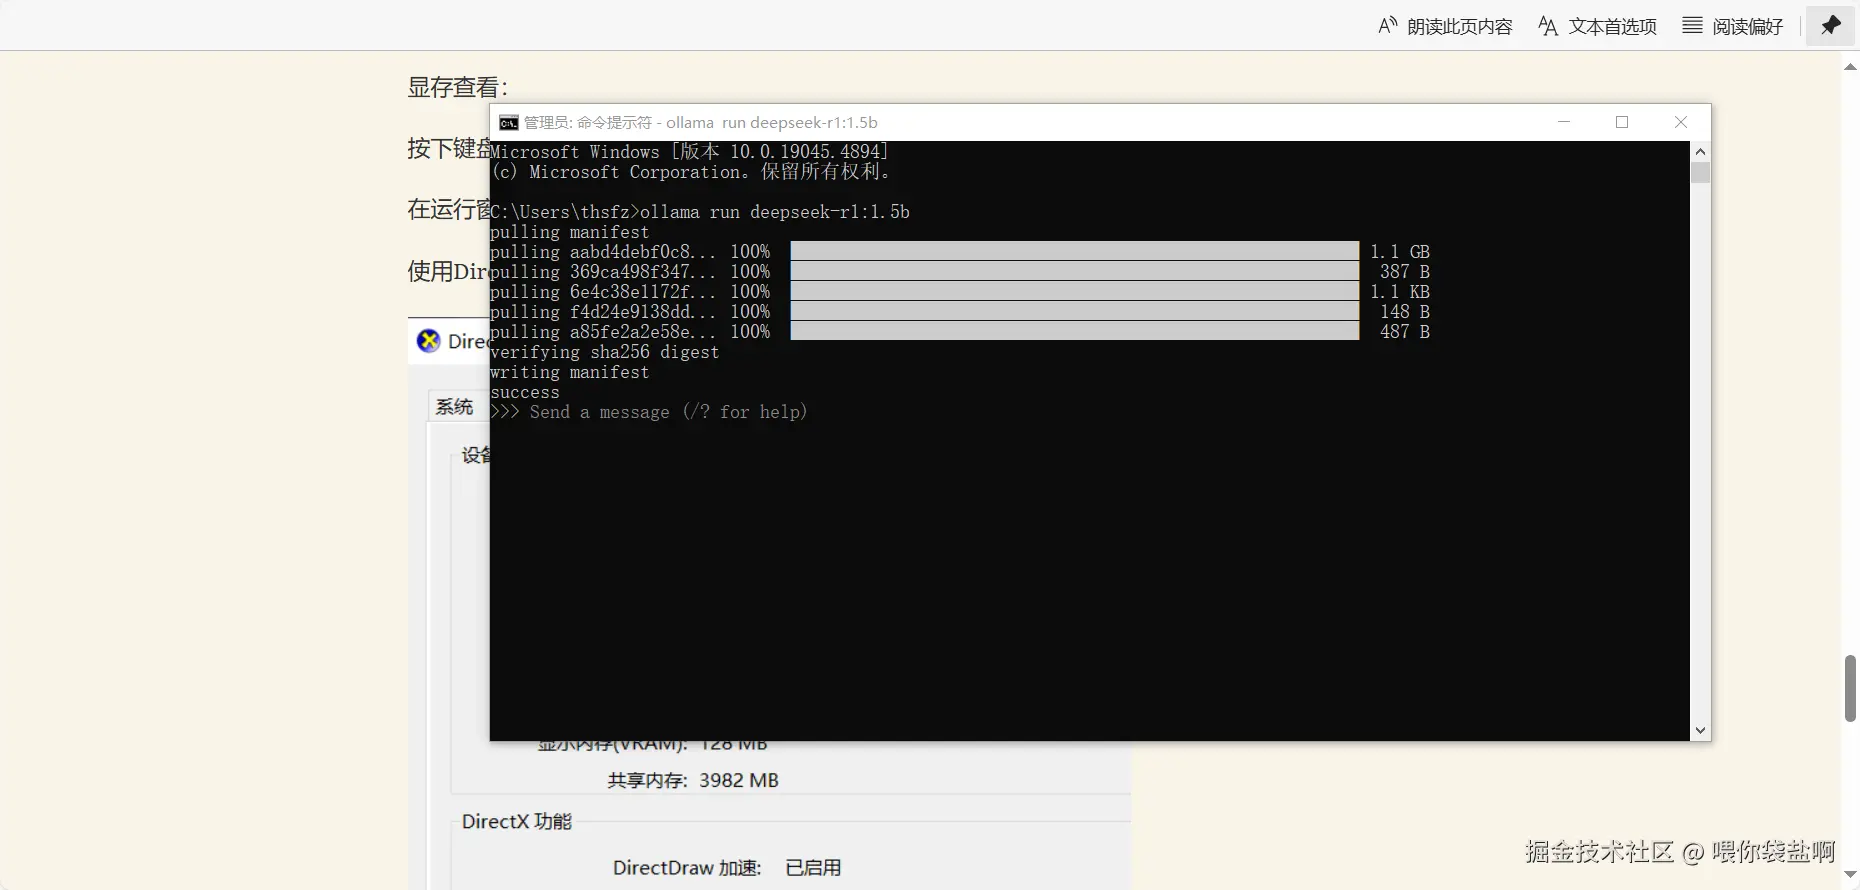Image resolution: width=1860 pixels, height=890 pixels.
Task: Click the command prompt title bar icon
Action: pyautogui.click(x=509, y=122)
